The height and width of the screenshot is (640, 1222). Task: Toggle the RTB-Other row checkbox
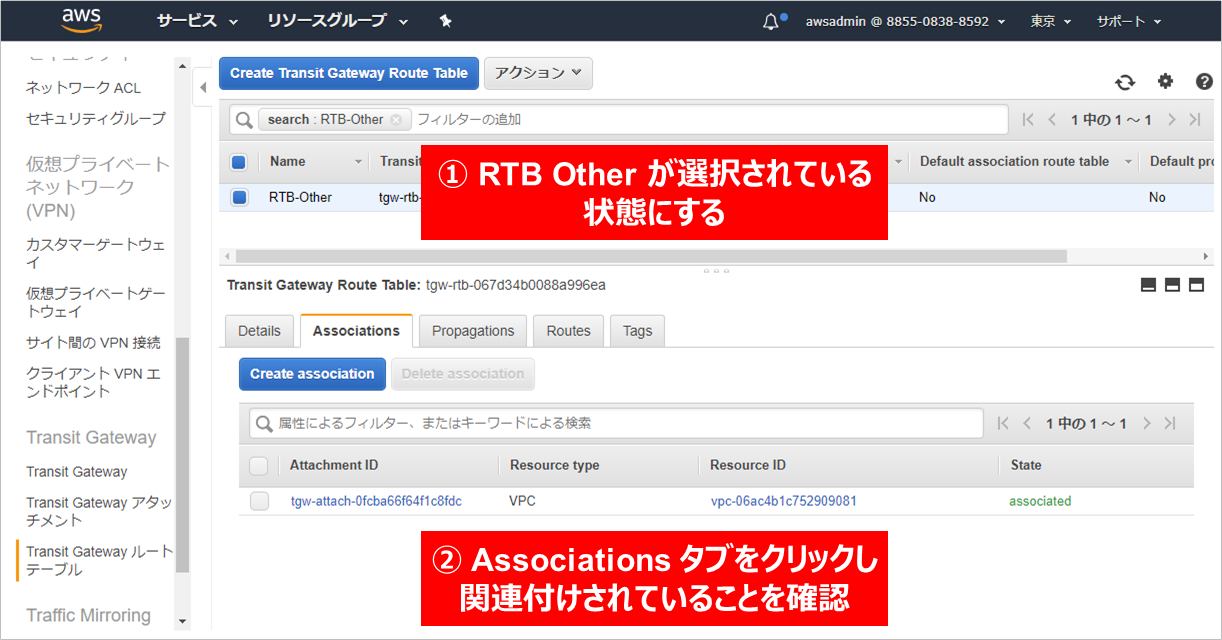tap(239, 197)
